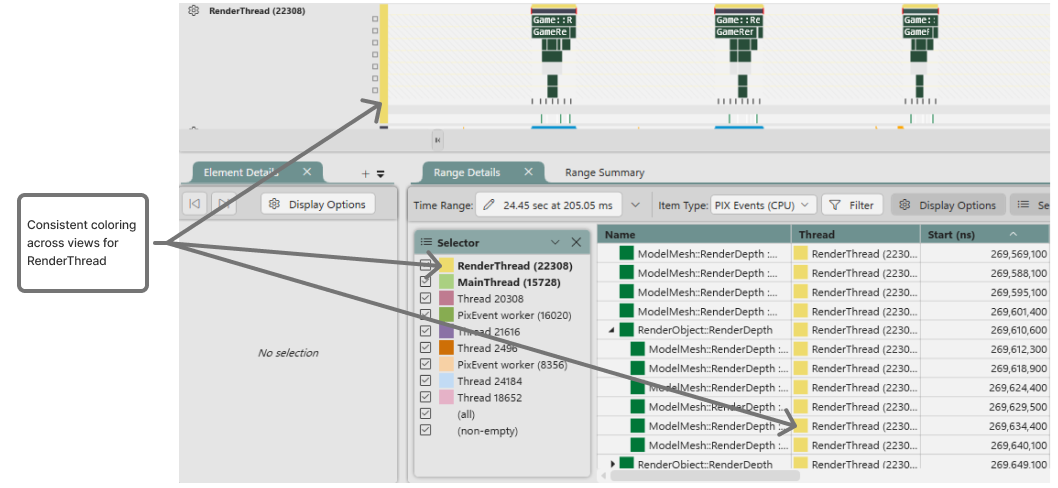This screenshot has height=488, width=1058.
Task: Click yellow thread swatch in row 269,595,100
Action: click(x=800, y=292)
